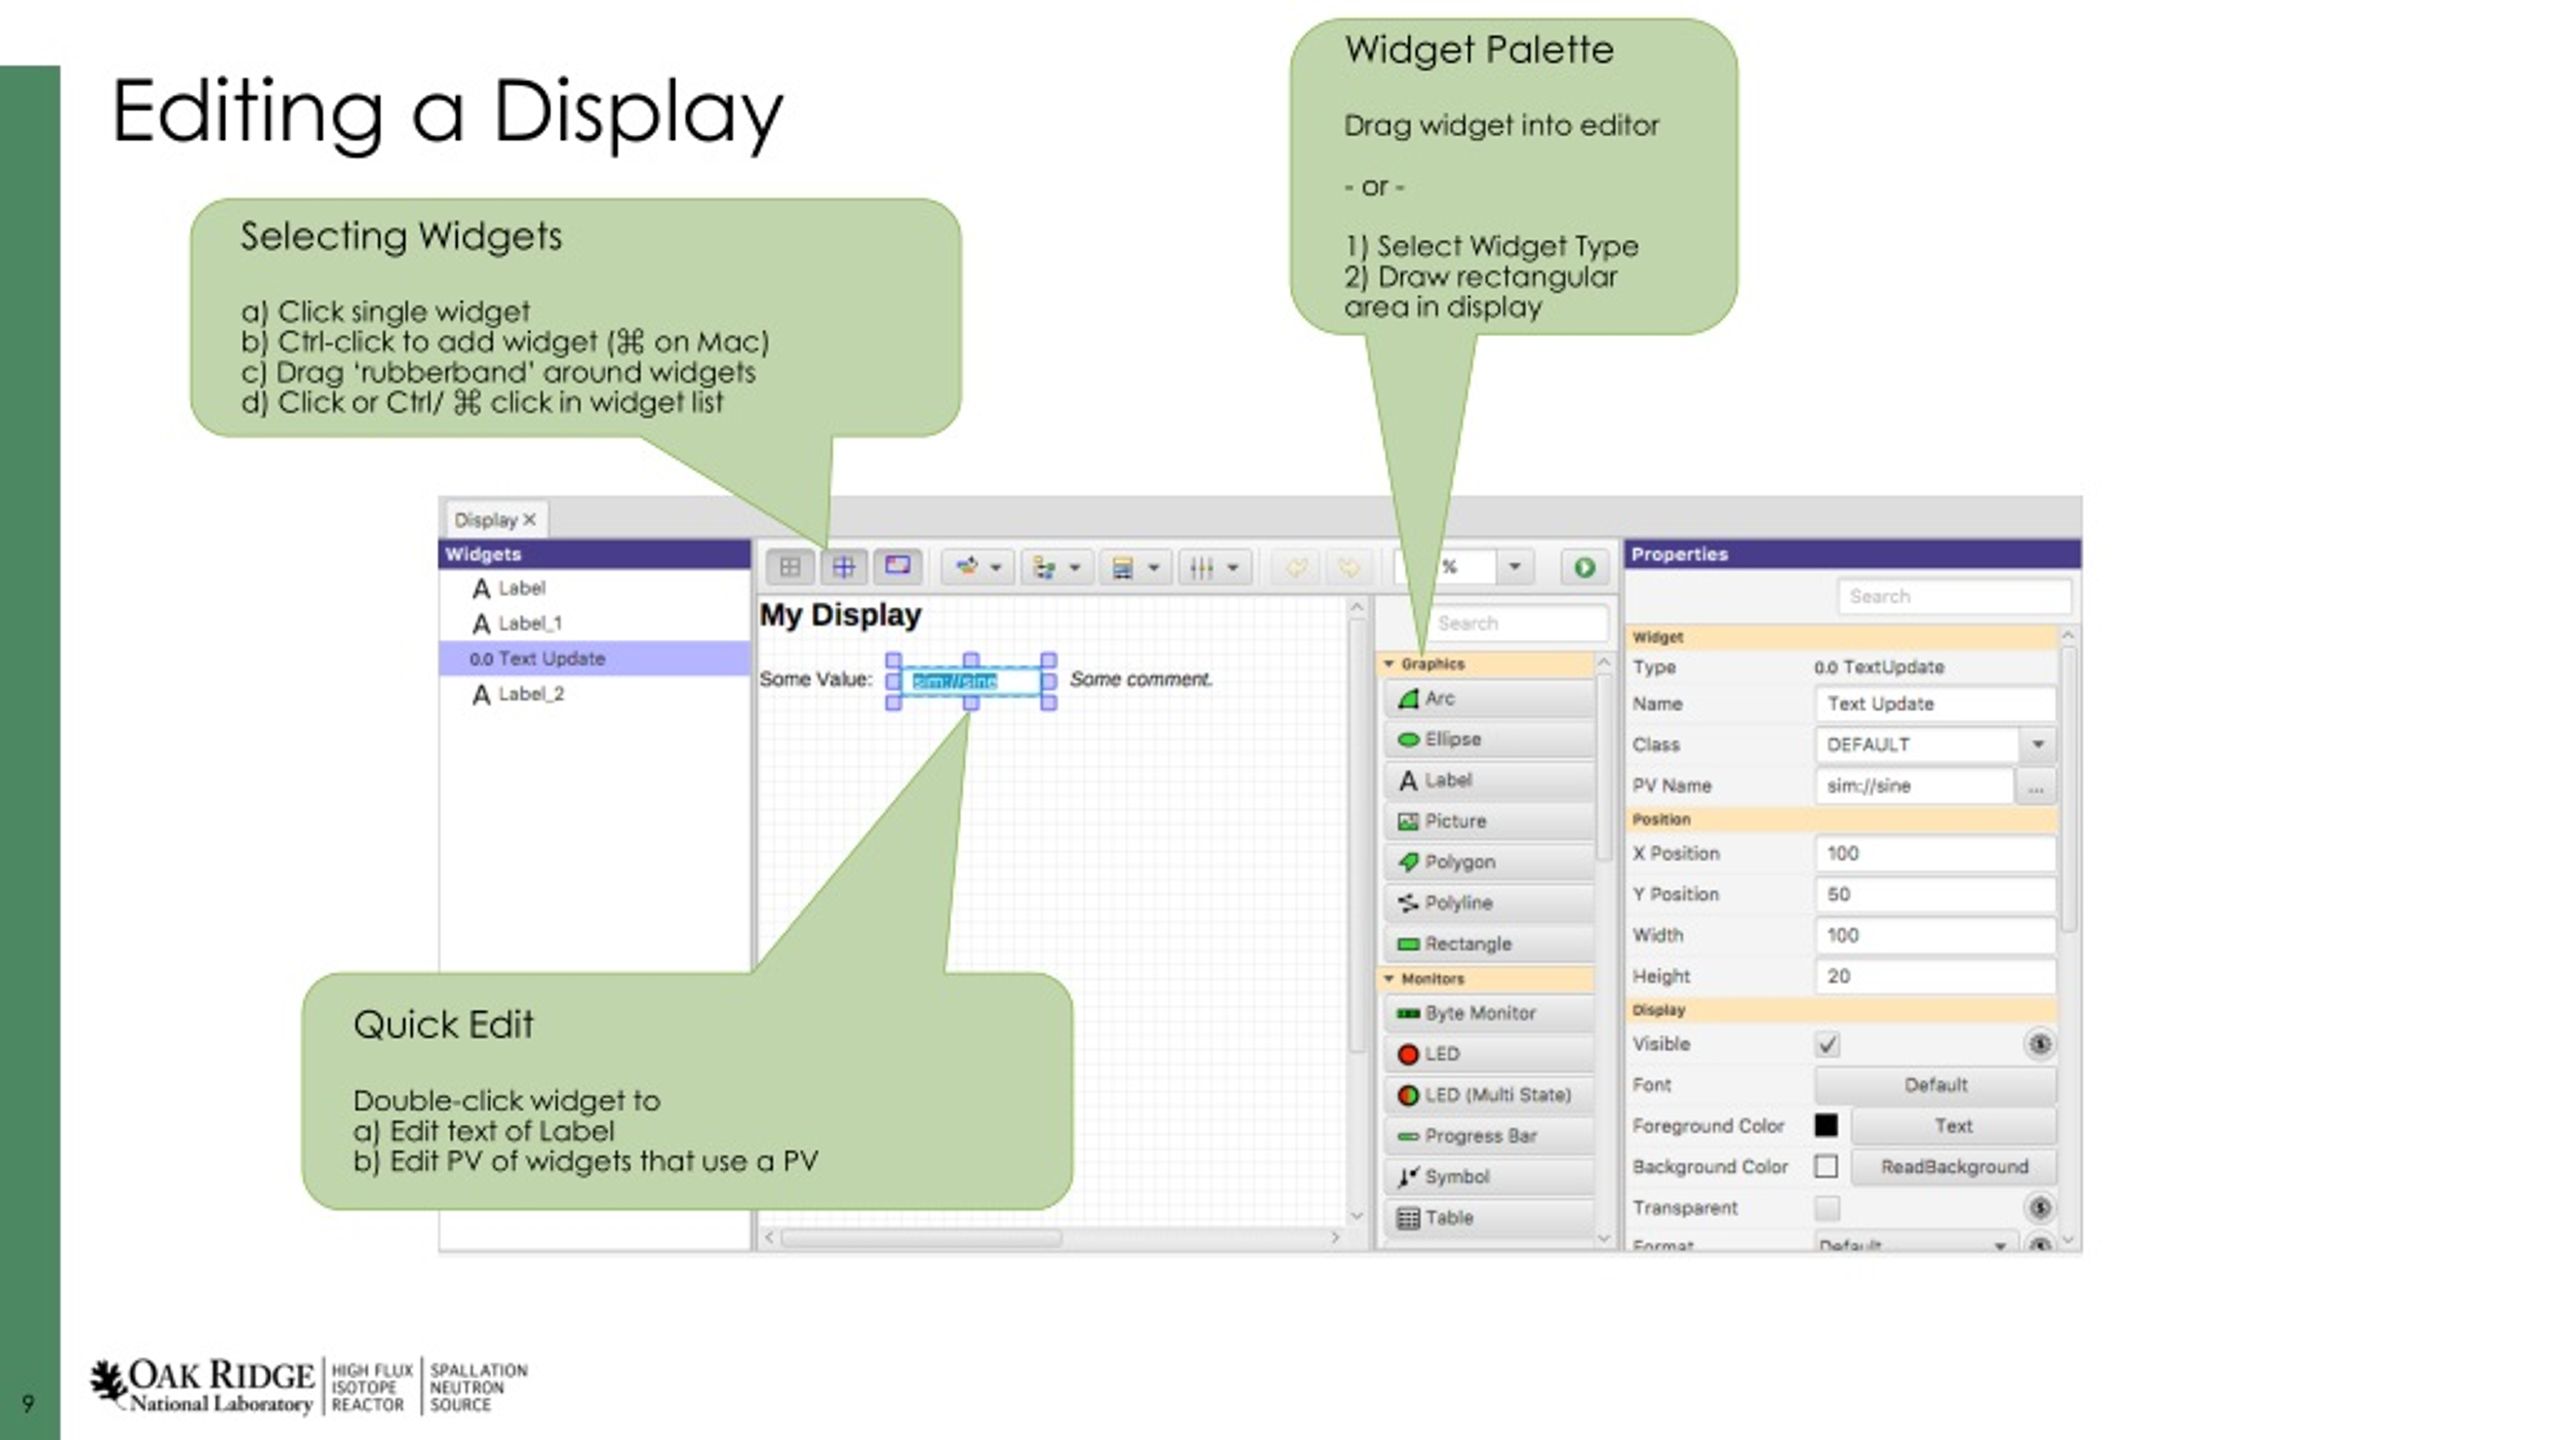
Task: Choose the Rectangle widget in the palette
Action: pyautogui.click(x=1489, y=944)
